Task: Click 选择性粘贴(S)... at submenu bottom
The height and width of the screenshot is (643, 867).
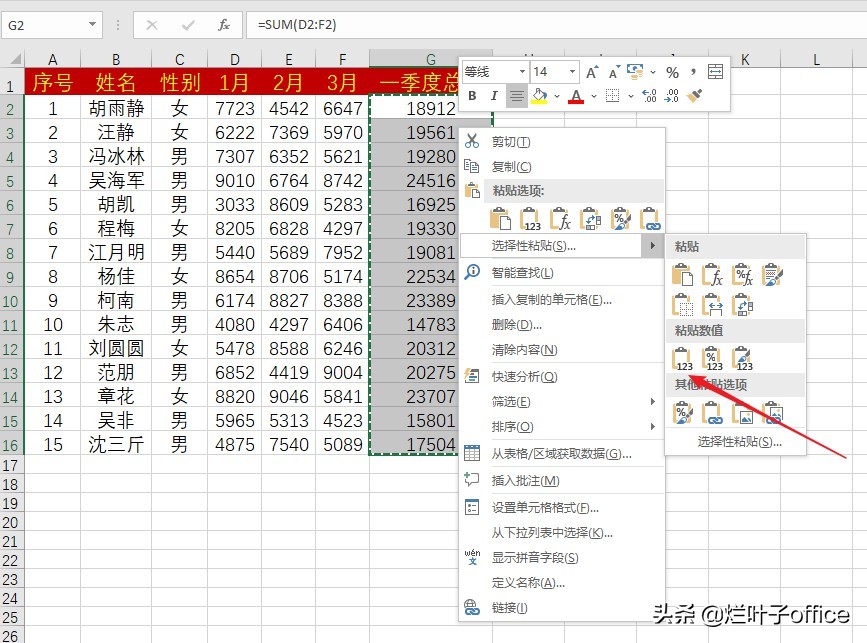Action: point(735,441)
